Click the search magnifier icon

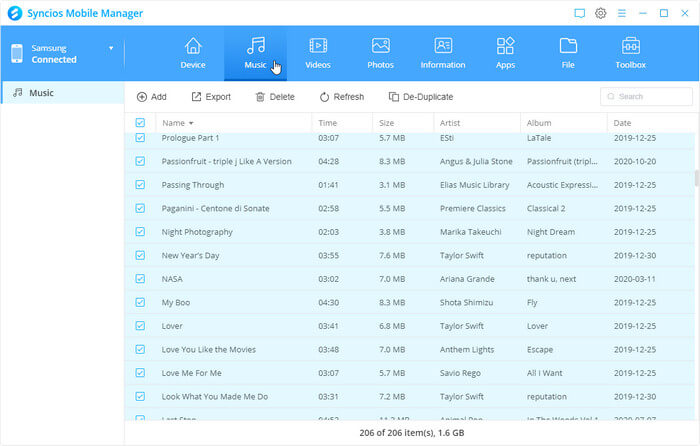[611, 96]
